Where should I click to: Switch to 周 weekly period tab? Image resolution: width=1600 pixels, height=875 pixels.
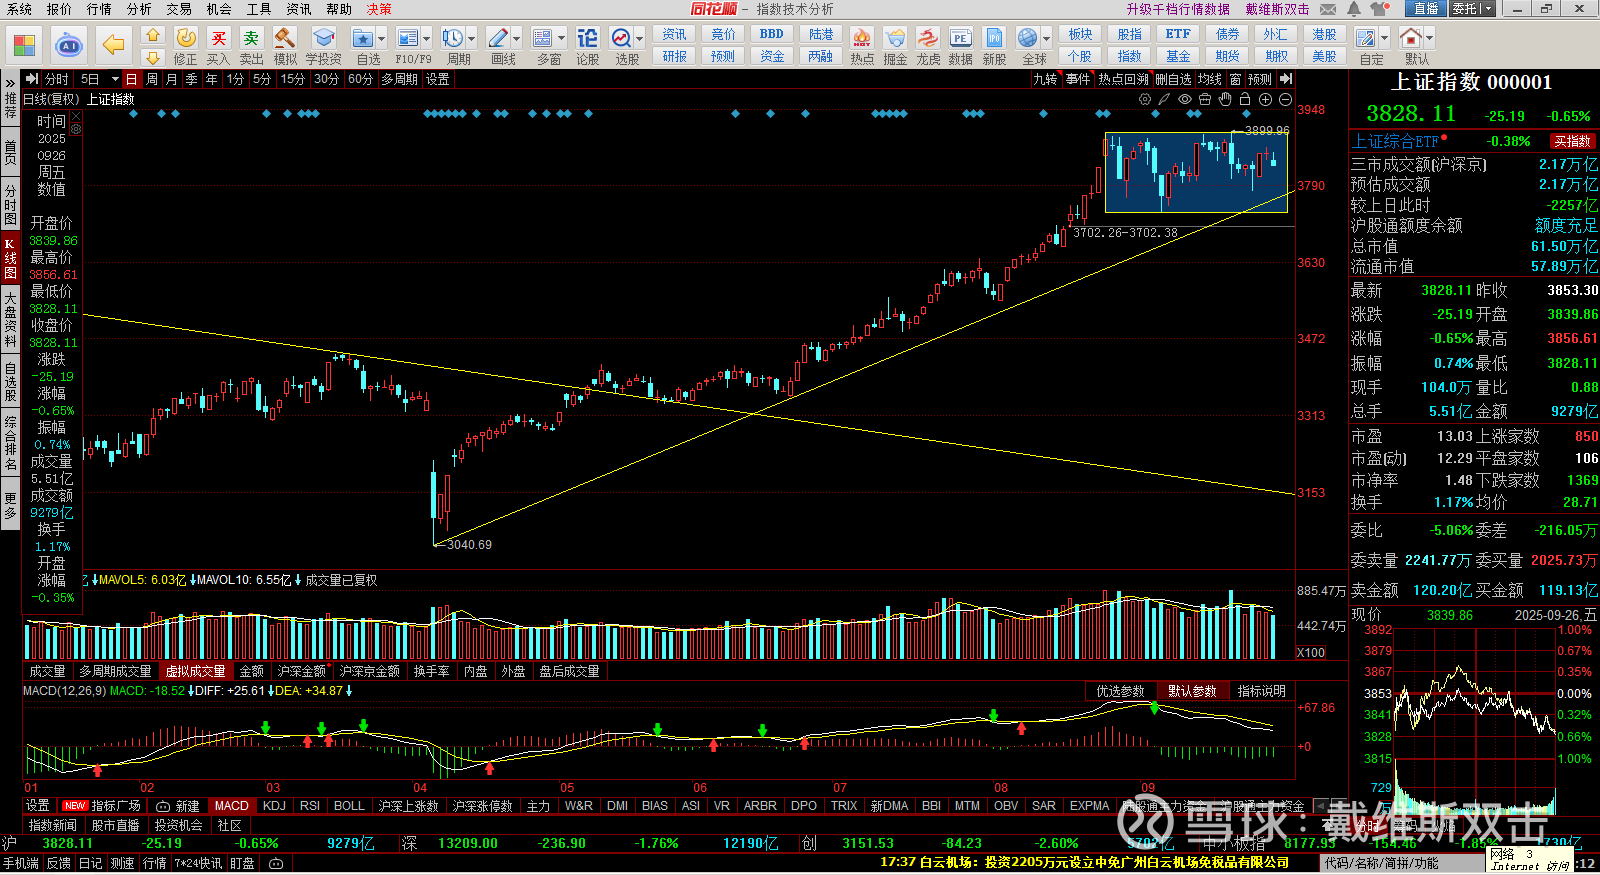[x=151, y=79]
